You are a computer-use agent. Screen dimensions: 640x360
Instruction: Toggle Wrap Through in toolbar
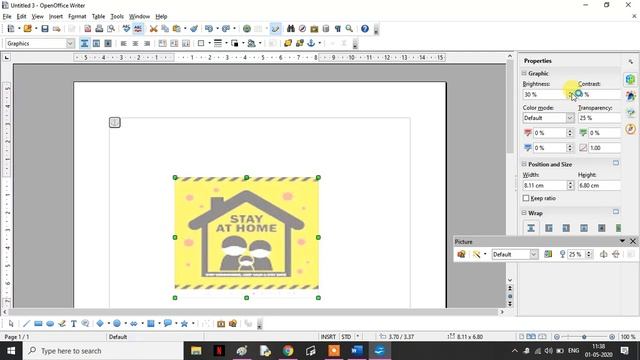(108, 43)
